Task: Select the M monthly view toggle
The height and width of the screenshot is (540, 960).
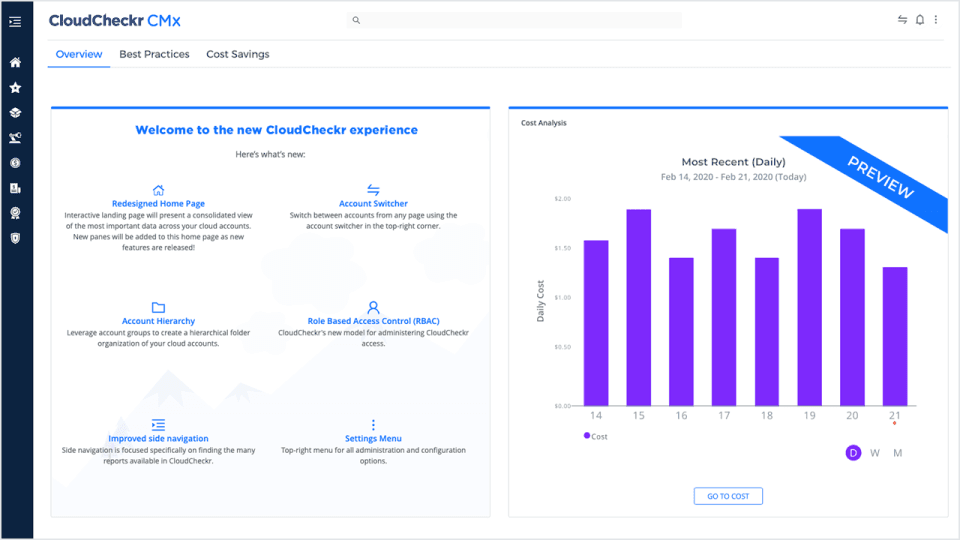Action: [898, 453]
